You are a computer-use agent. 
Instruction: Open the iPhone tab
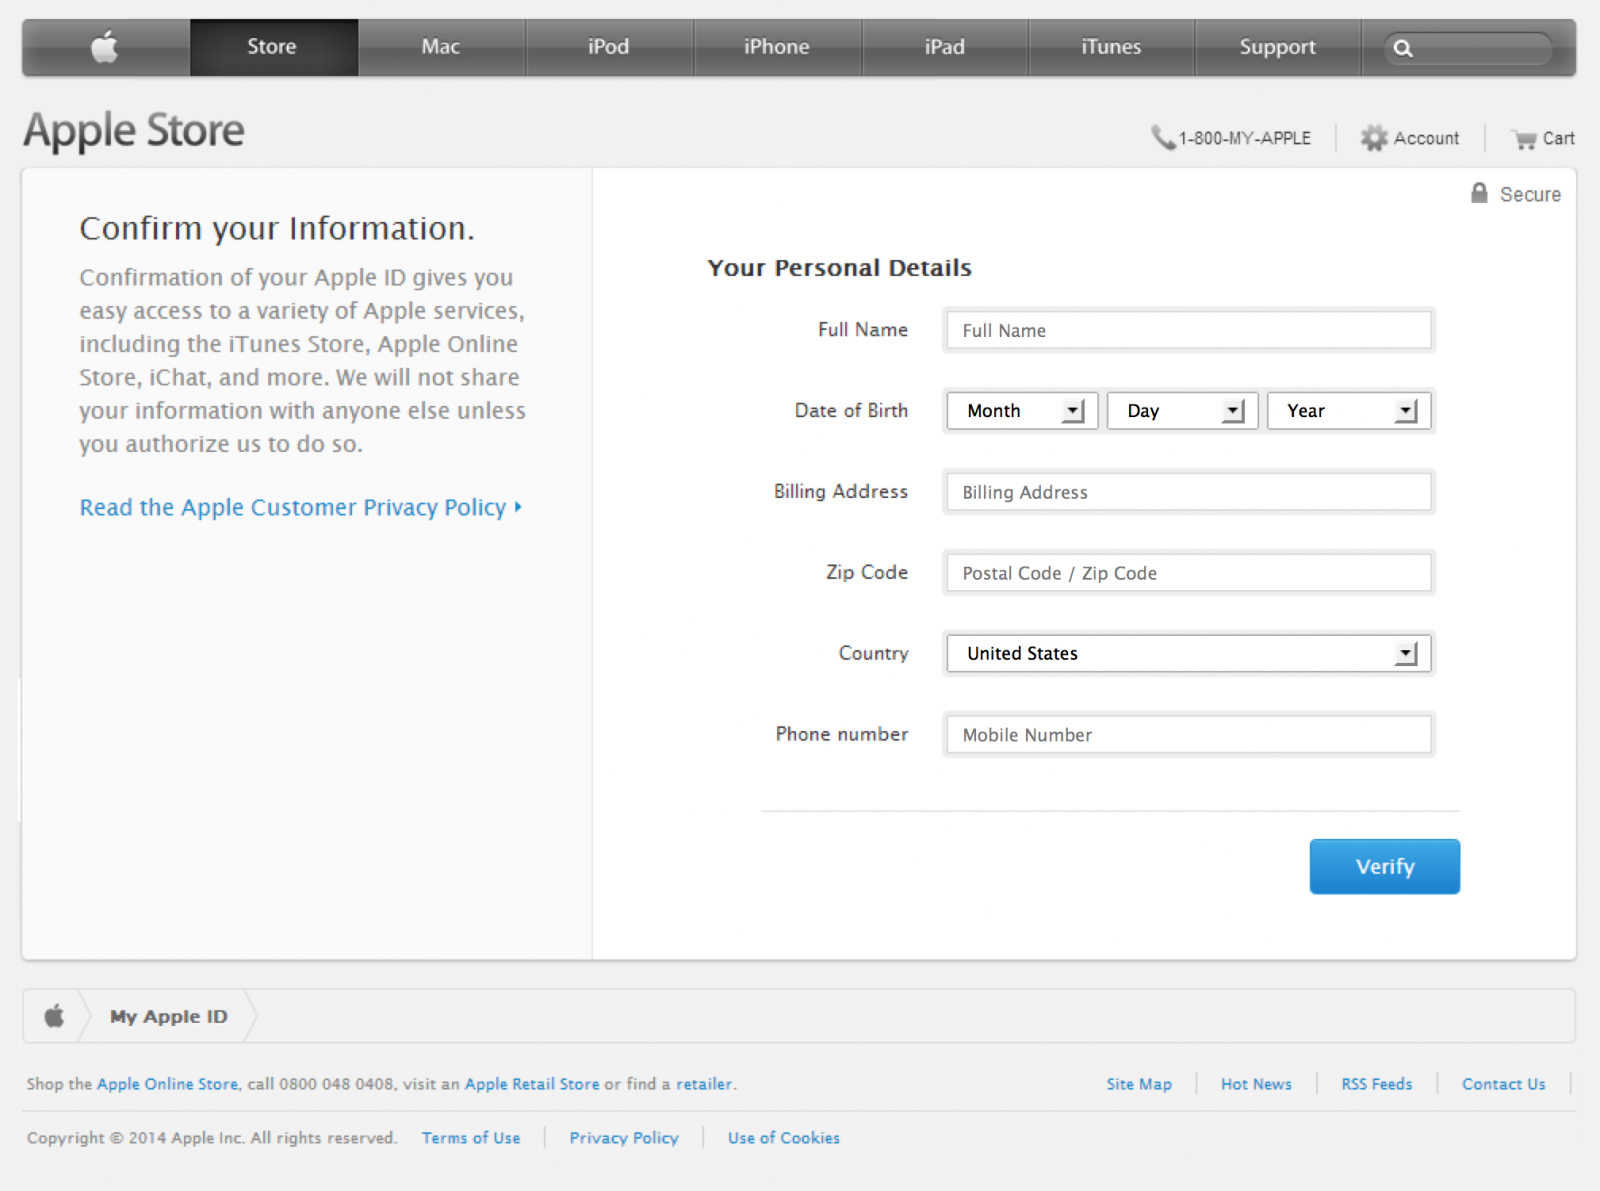tap(777, 47)
